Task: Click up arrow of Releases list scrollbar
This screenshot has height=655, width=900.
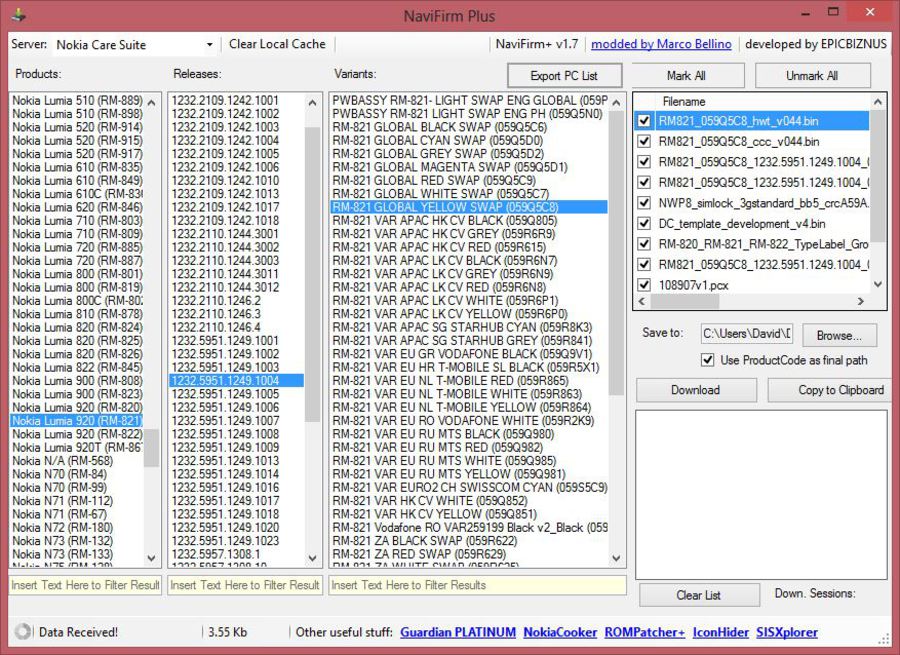Action: 312,103
